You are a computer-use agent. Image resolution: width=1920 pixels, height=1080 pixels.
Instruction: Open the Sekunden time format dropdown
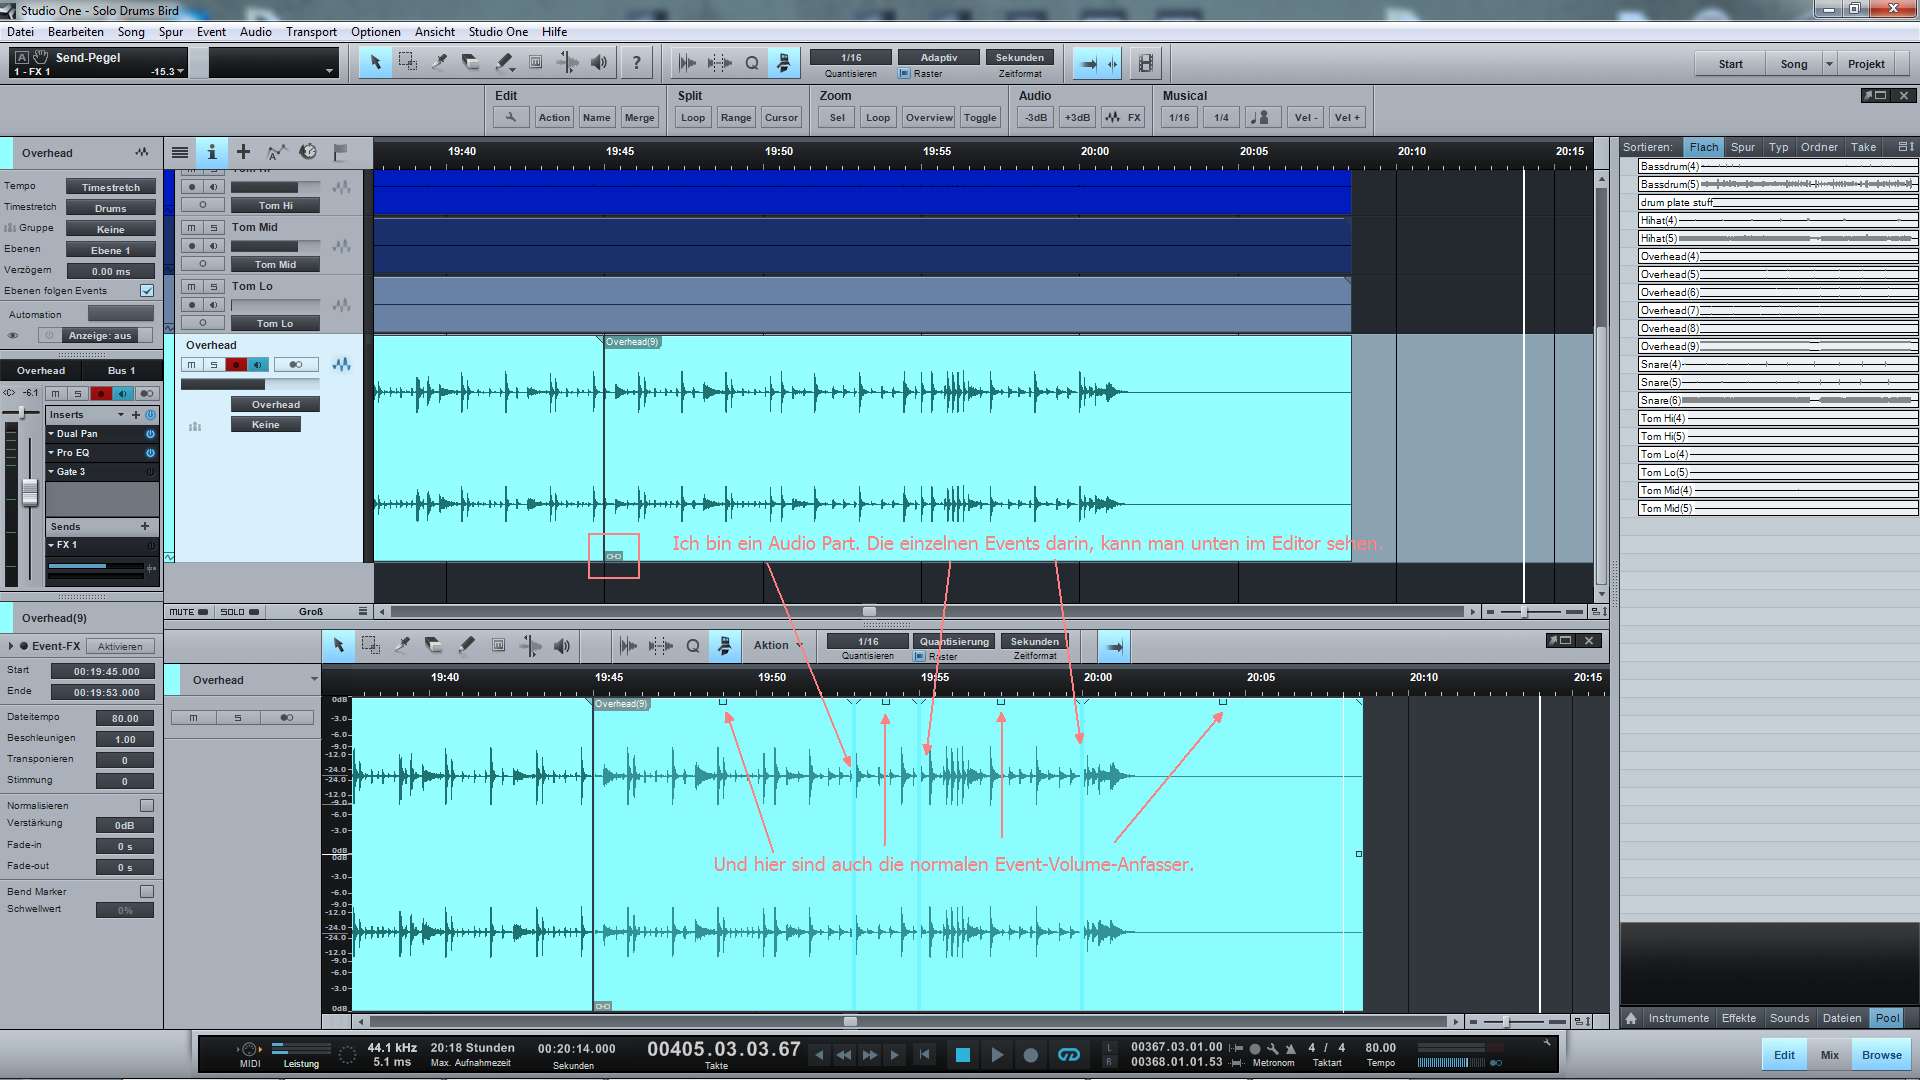point(1020,58)
